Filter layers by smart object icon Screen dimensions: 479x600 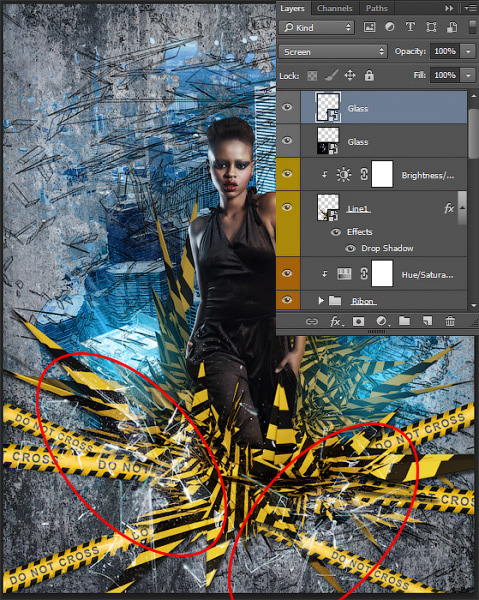coord(452,27)
